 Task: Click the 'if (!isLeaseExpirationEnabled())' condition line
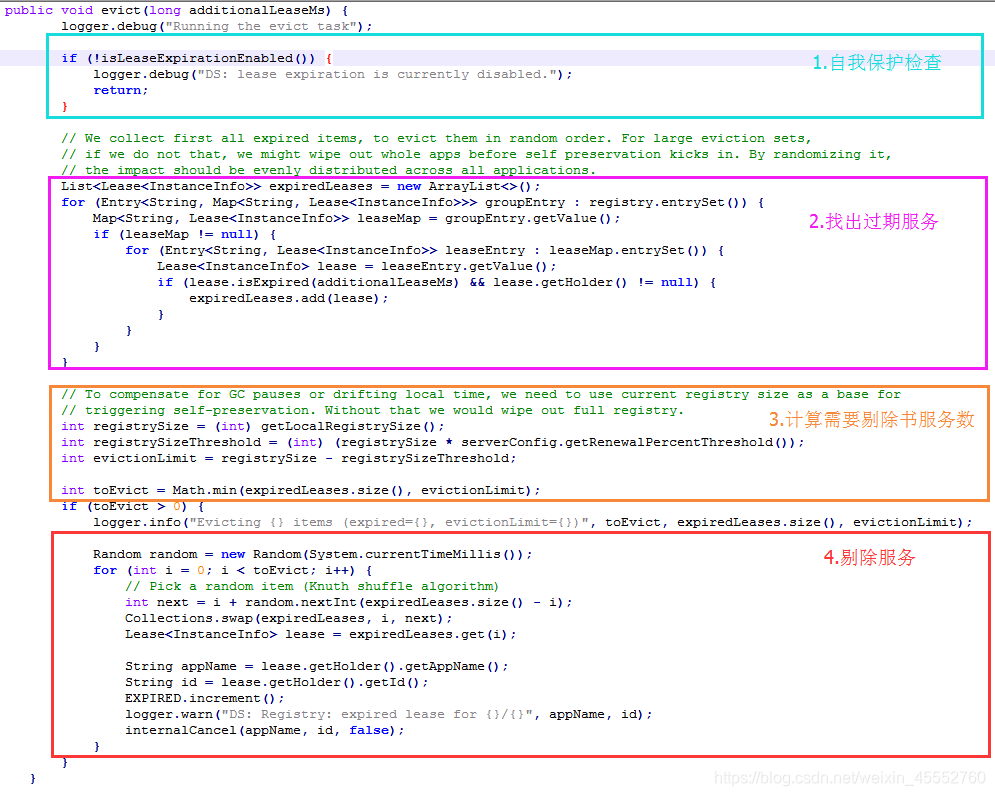(x=196, y=58)
